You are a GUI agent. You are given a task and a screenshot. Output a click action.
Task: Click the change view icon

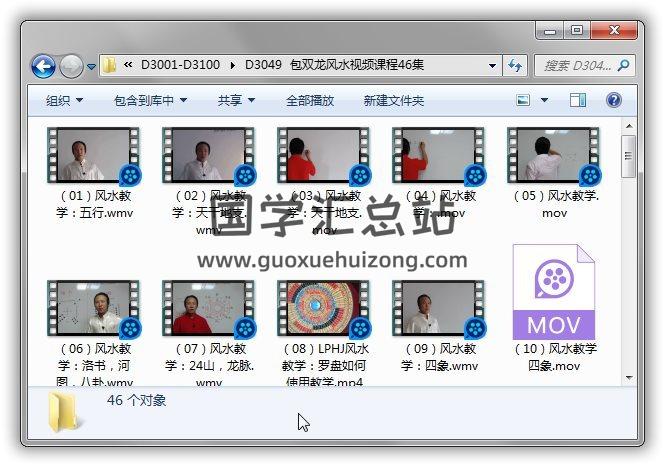pos(522,100)
